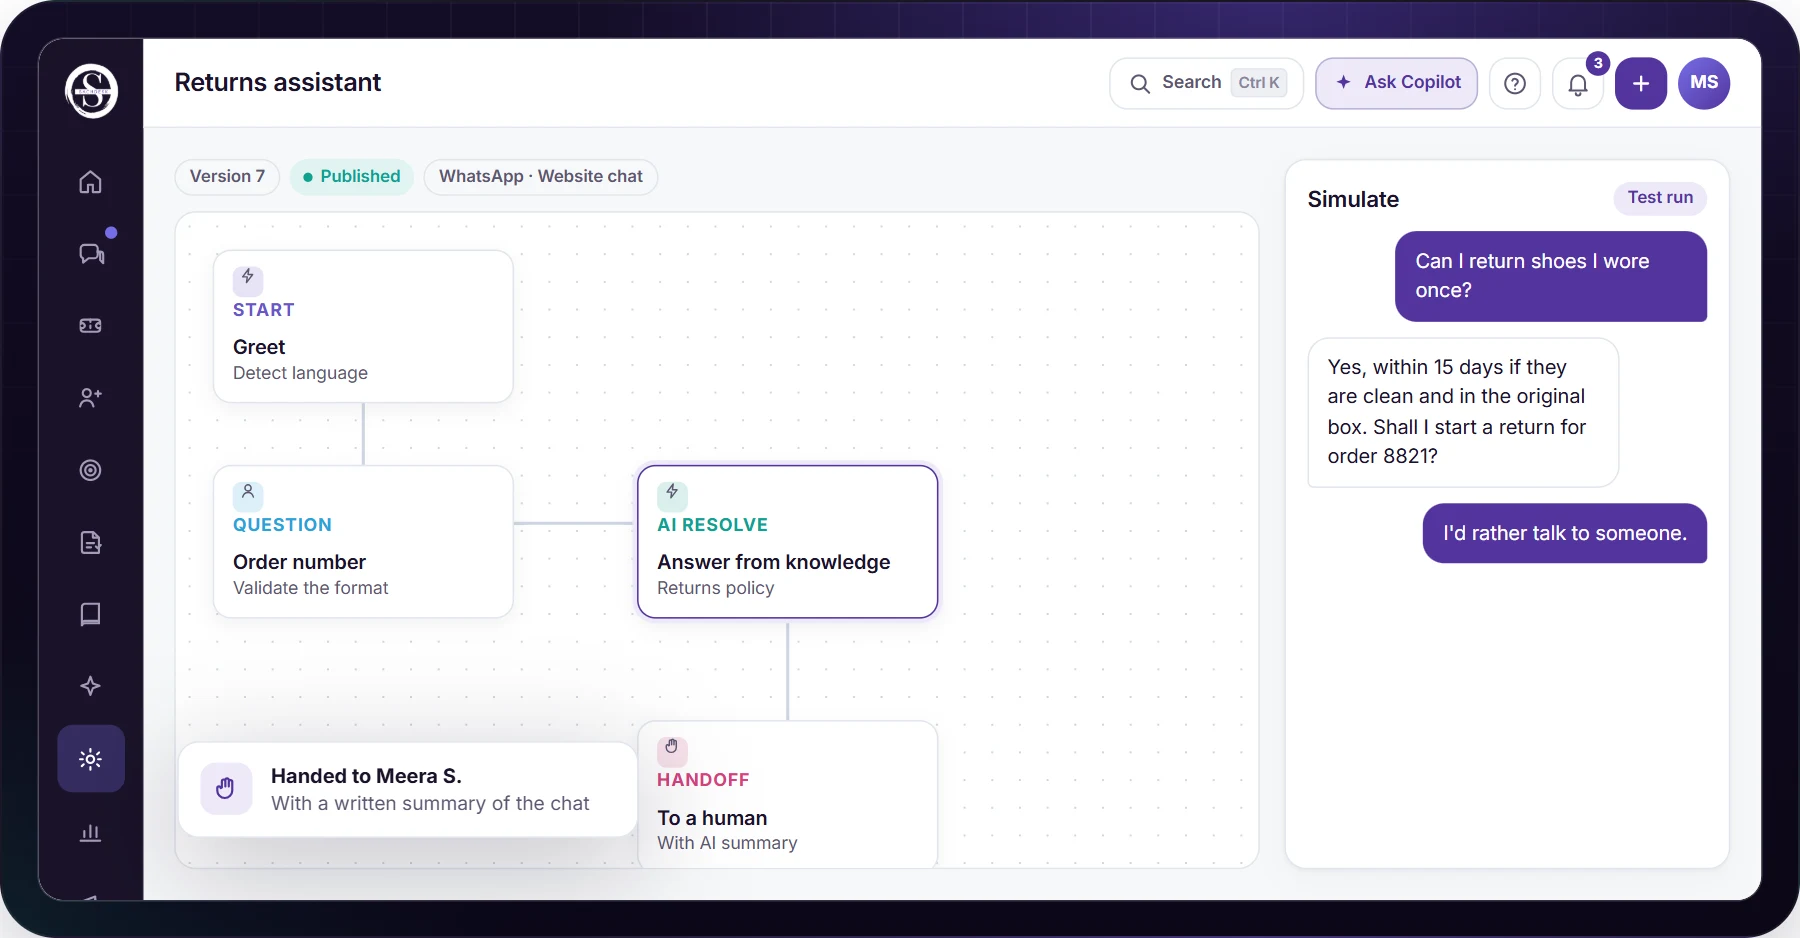Screen dimensions: 1800x938
Task: Open conversations using the chat bubbles sidebar icon
Action: pyautogui.click(x=91, y=254)
